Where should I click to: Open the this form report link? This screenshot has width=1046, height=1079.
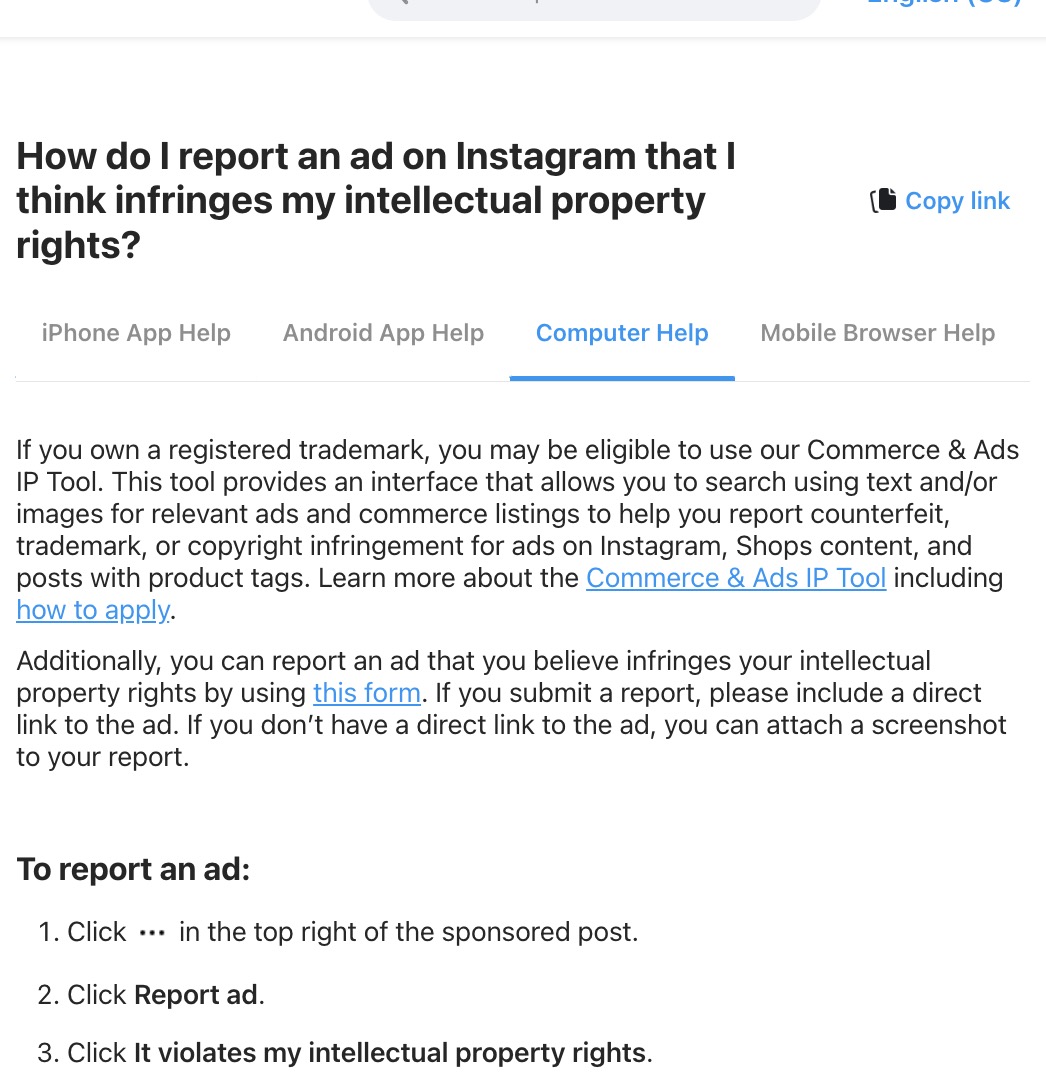[x=367, y=693]
